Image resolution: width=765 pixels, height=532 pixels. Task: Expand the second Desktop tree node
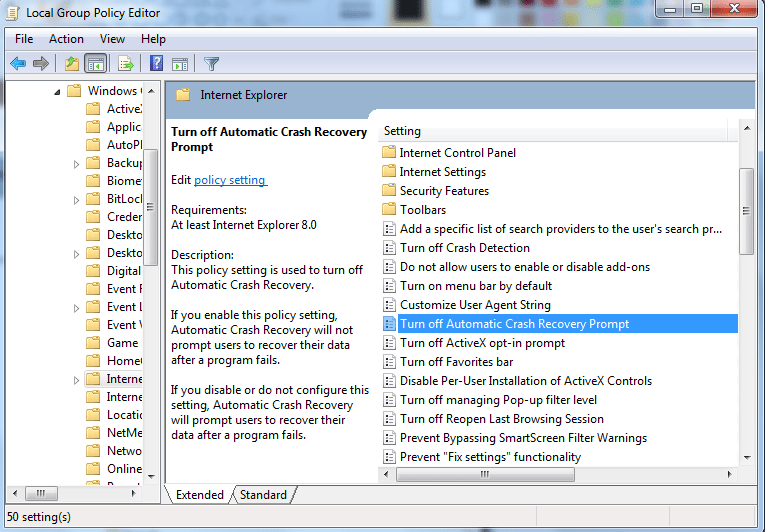(76, 254)
